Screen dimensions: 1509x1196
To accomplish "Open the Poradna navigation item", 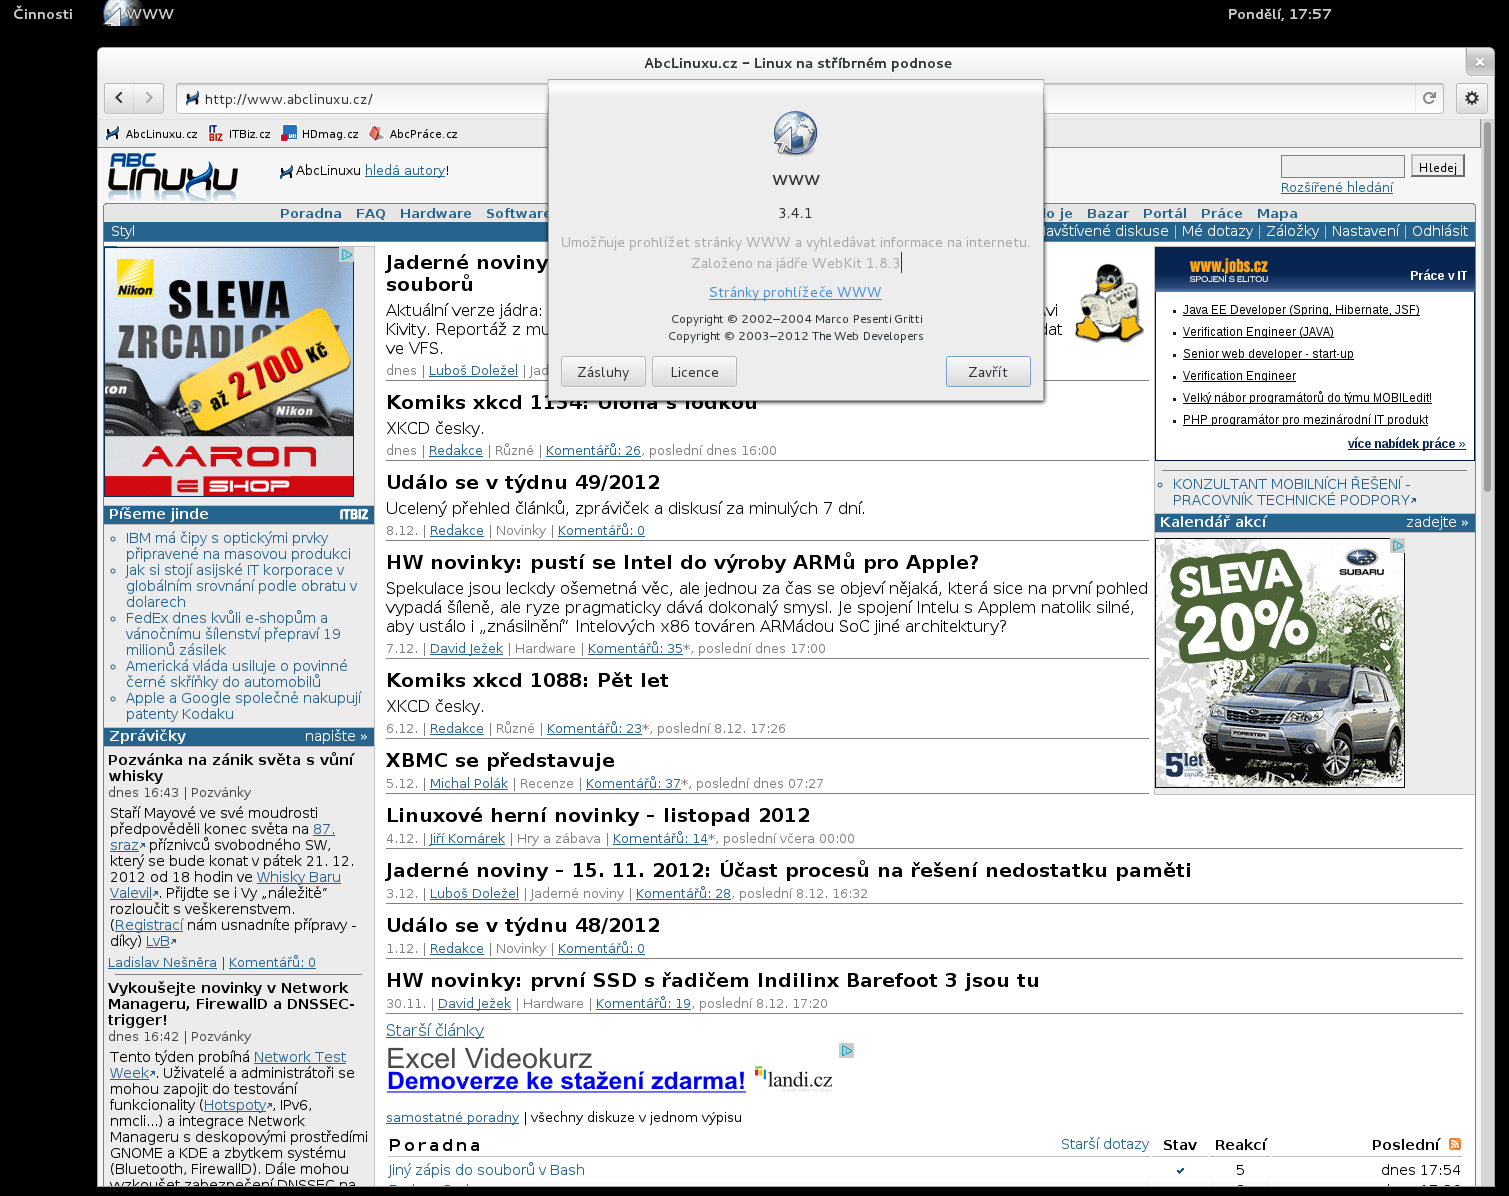I will click(311, 213).
